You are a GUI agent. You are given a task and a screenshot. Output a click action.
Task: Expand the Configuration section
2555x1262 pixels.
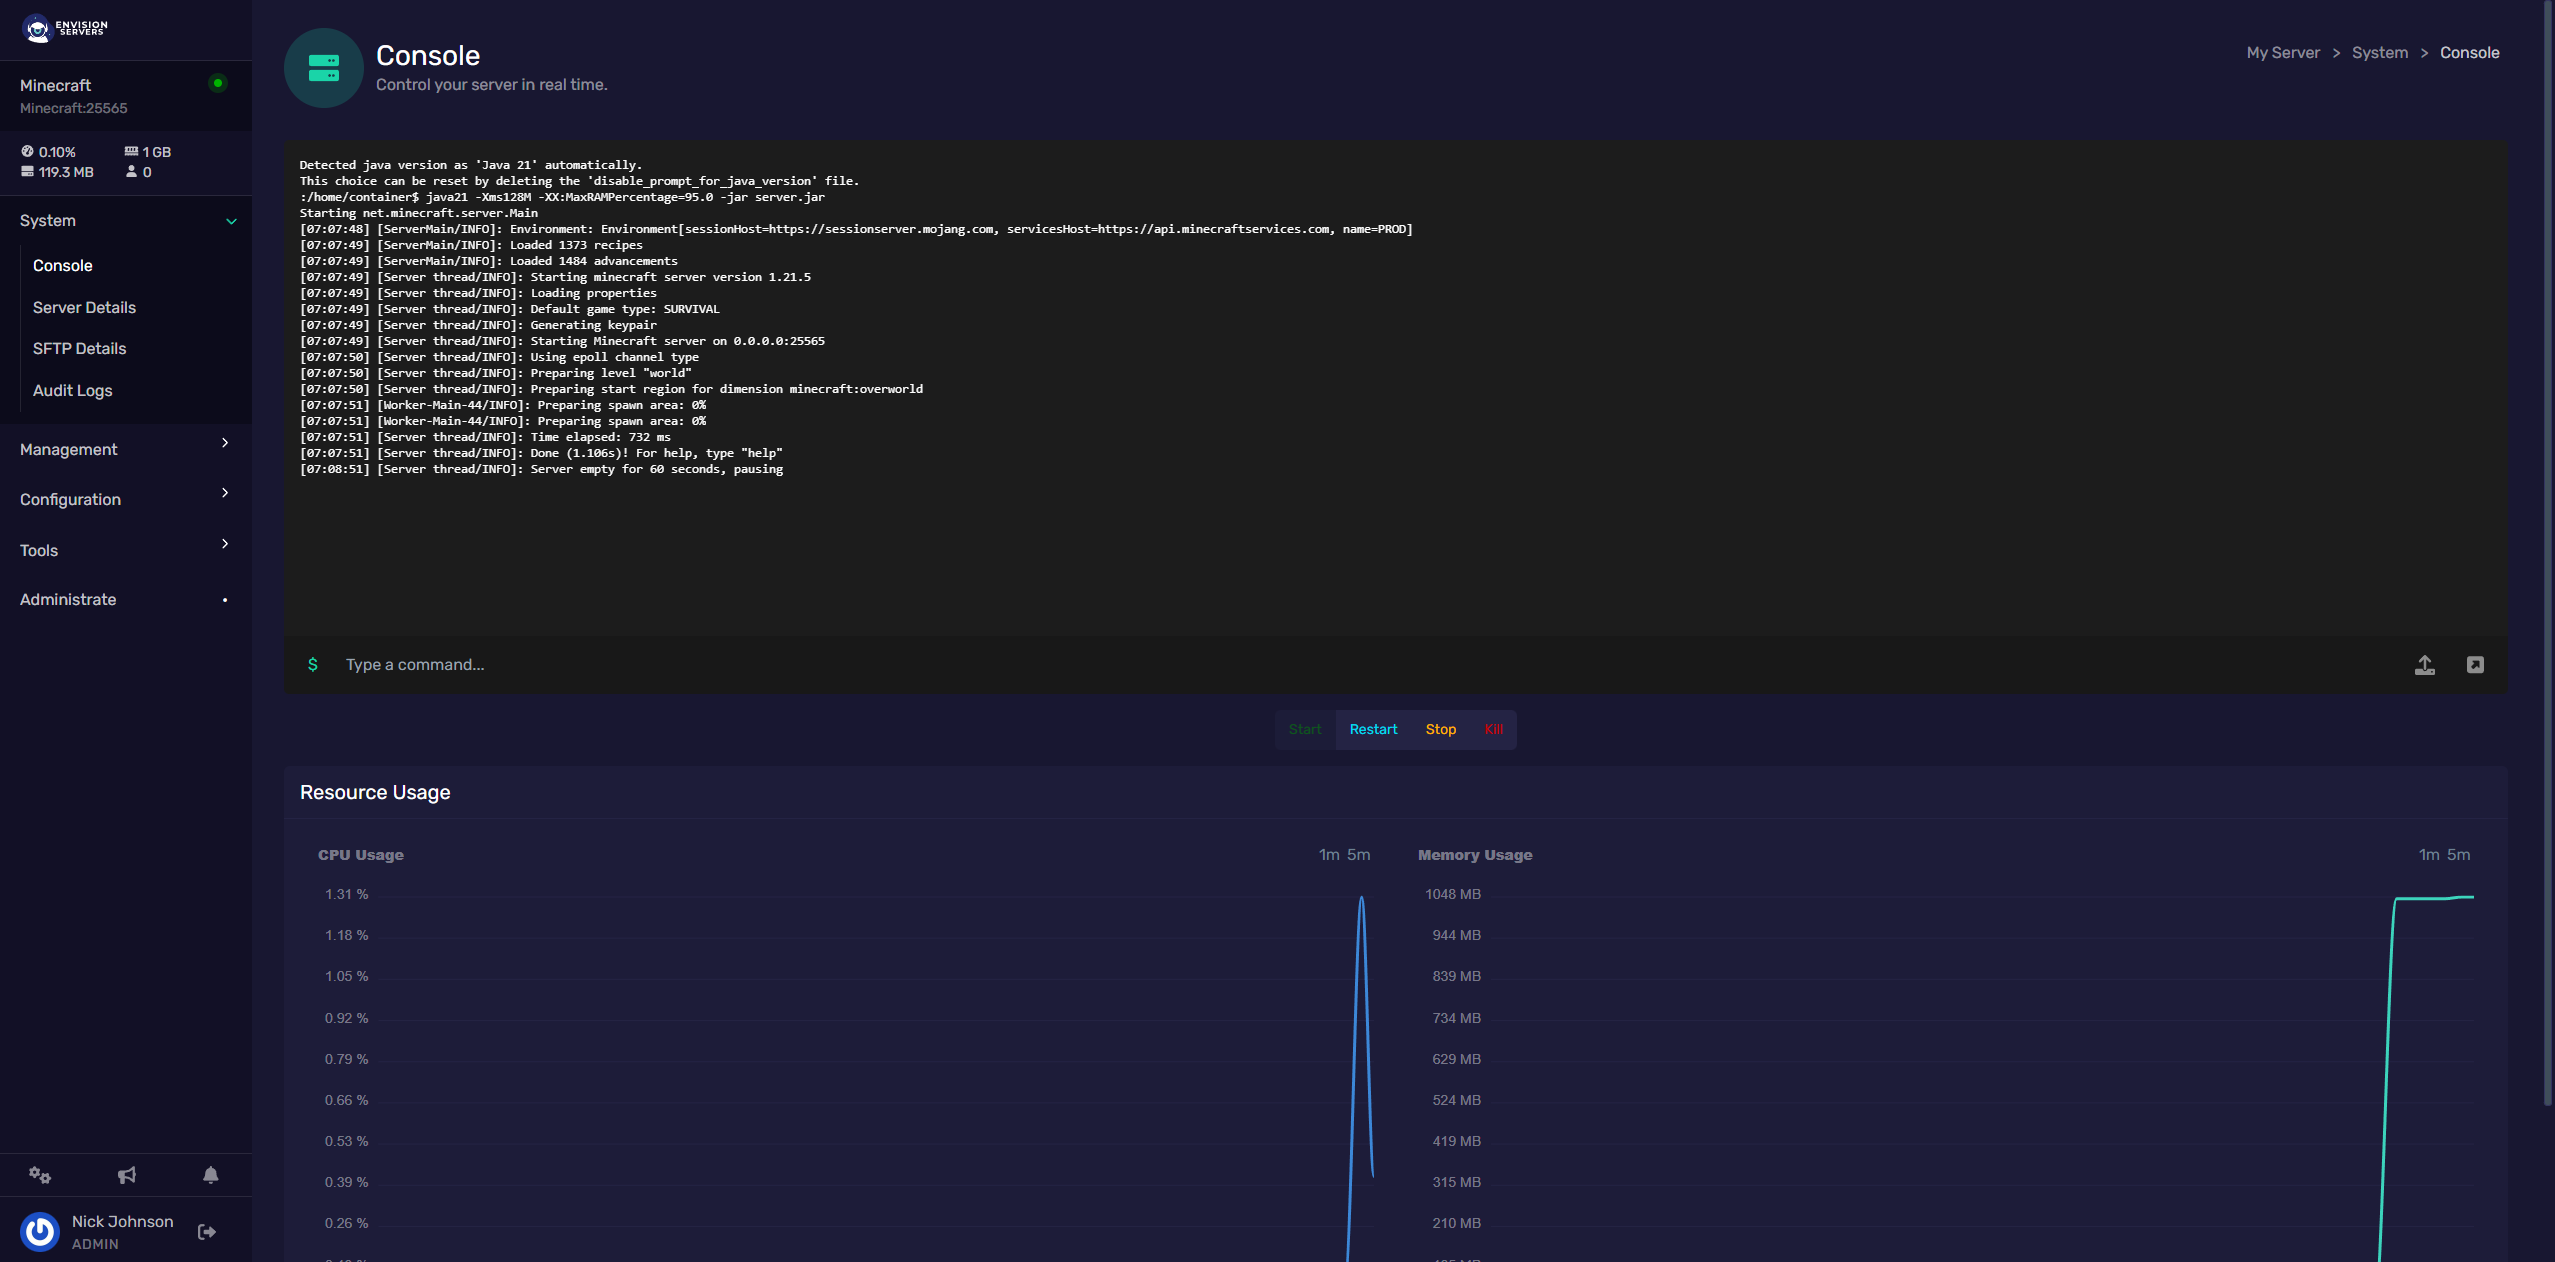coord(126,499)
